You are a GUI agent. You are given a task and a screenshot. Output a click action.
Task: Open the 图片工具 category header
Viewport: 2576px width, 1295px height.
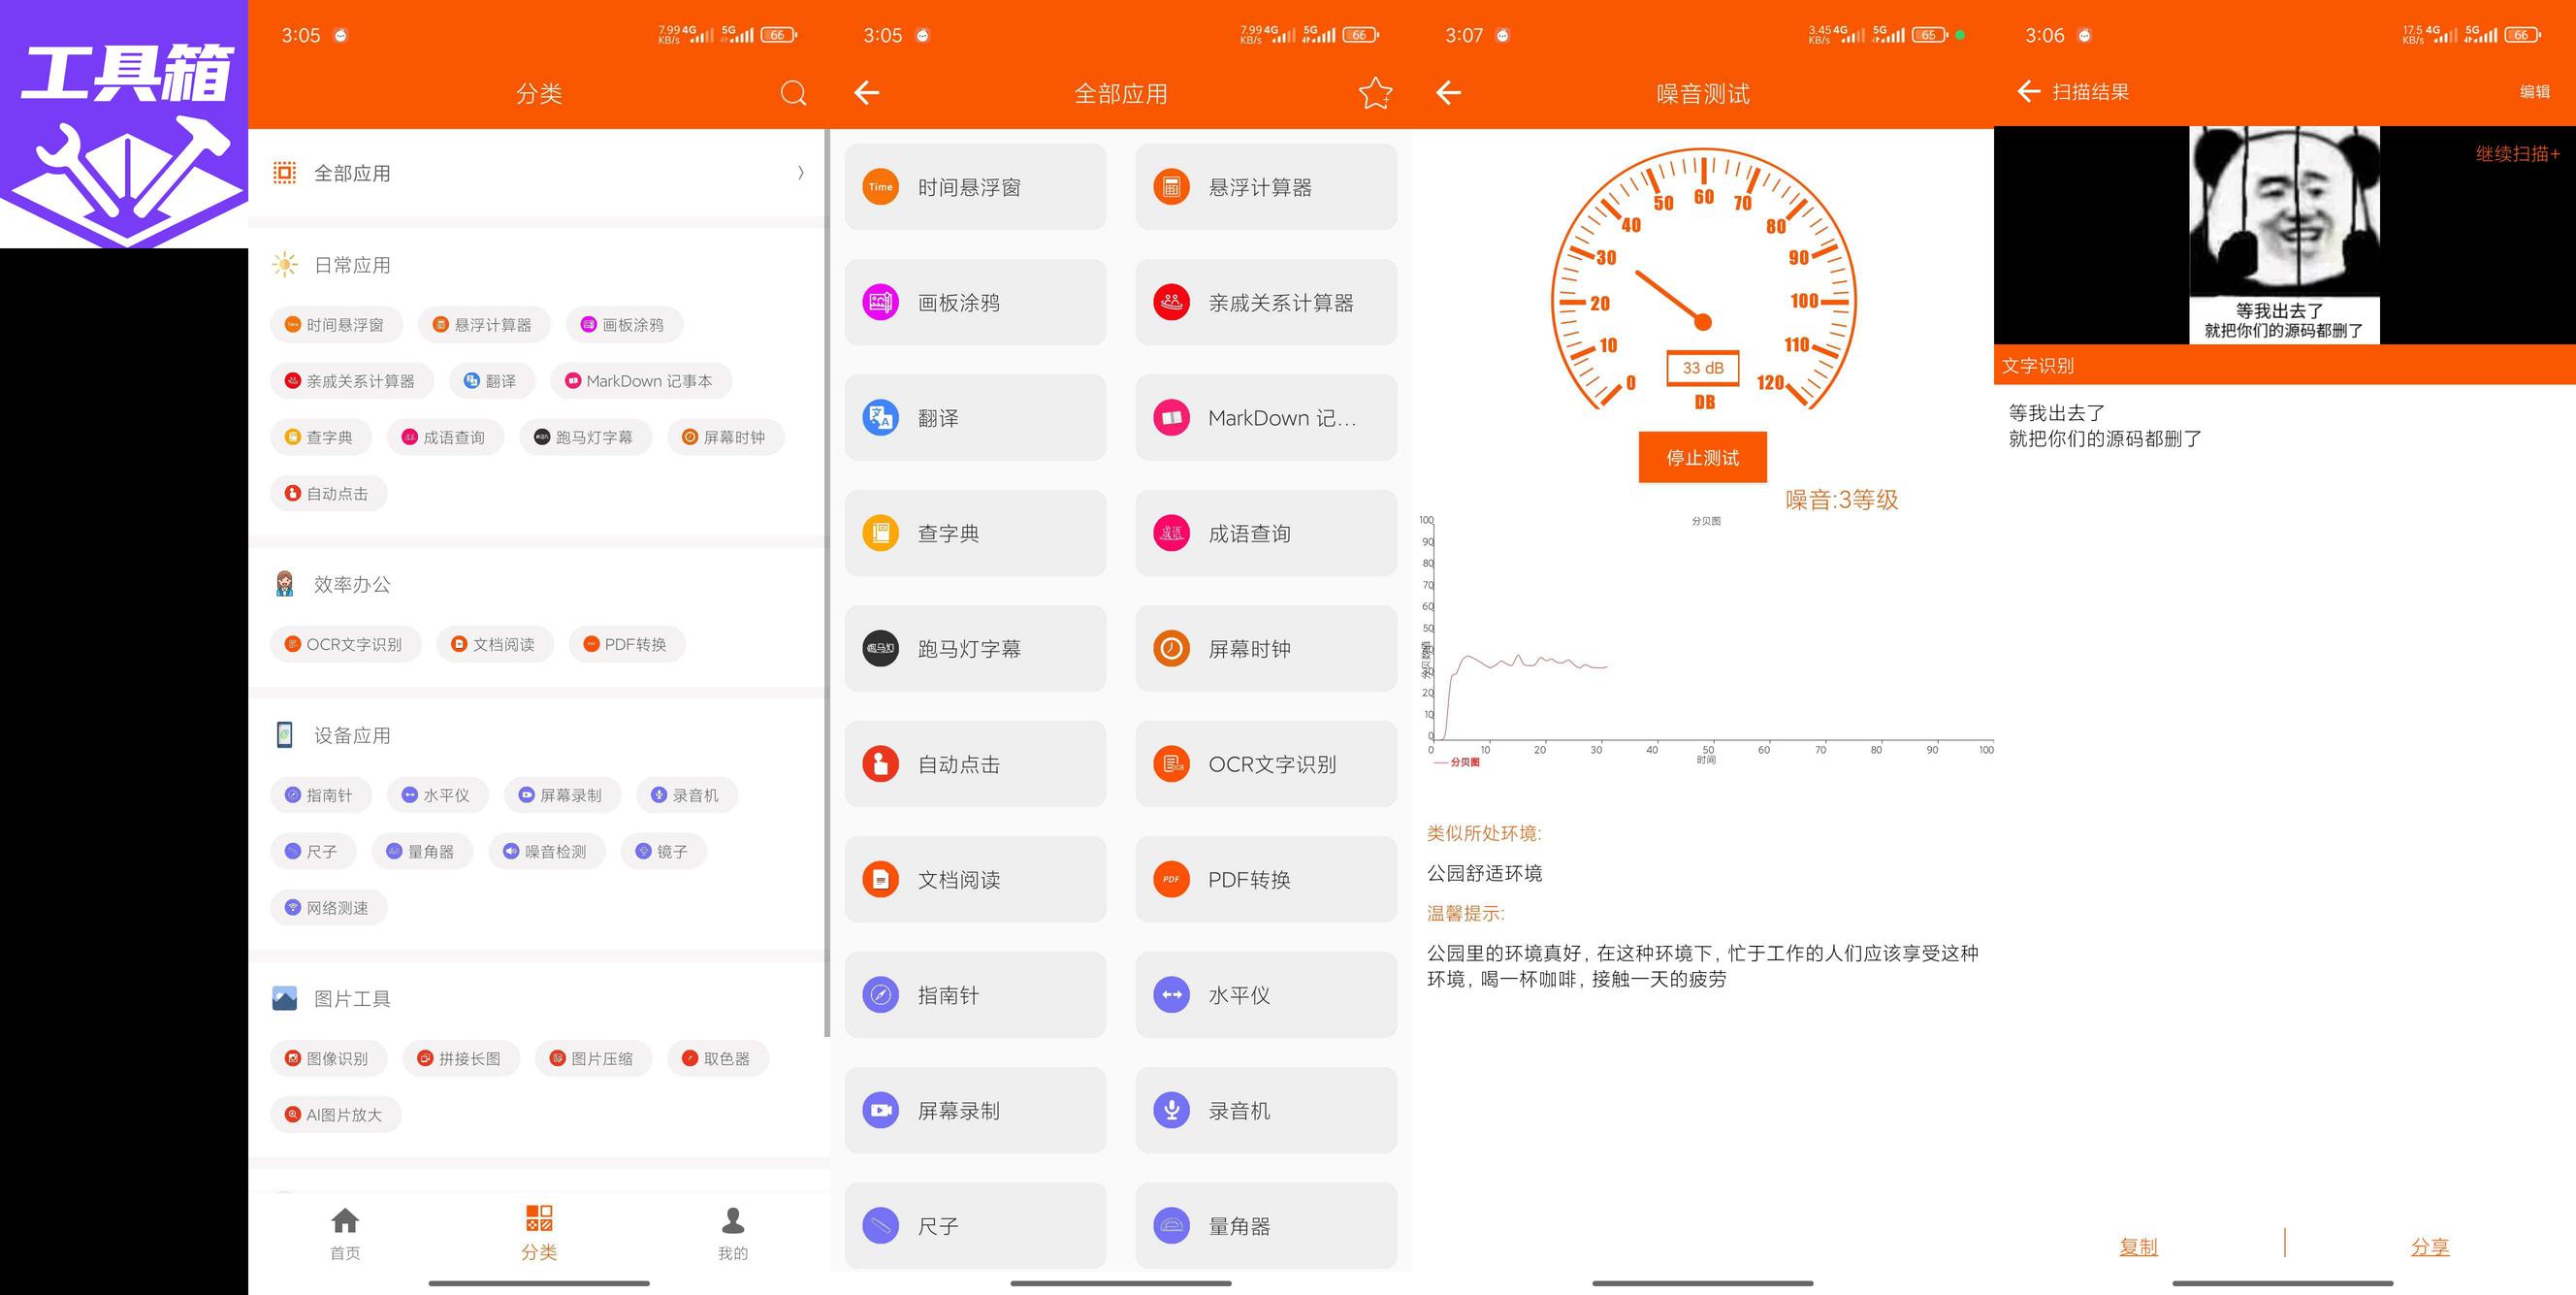(x=351, y=998)
